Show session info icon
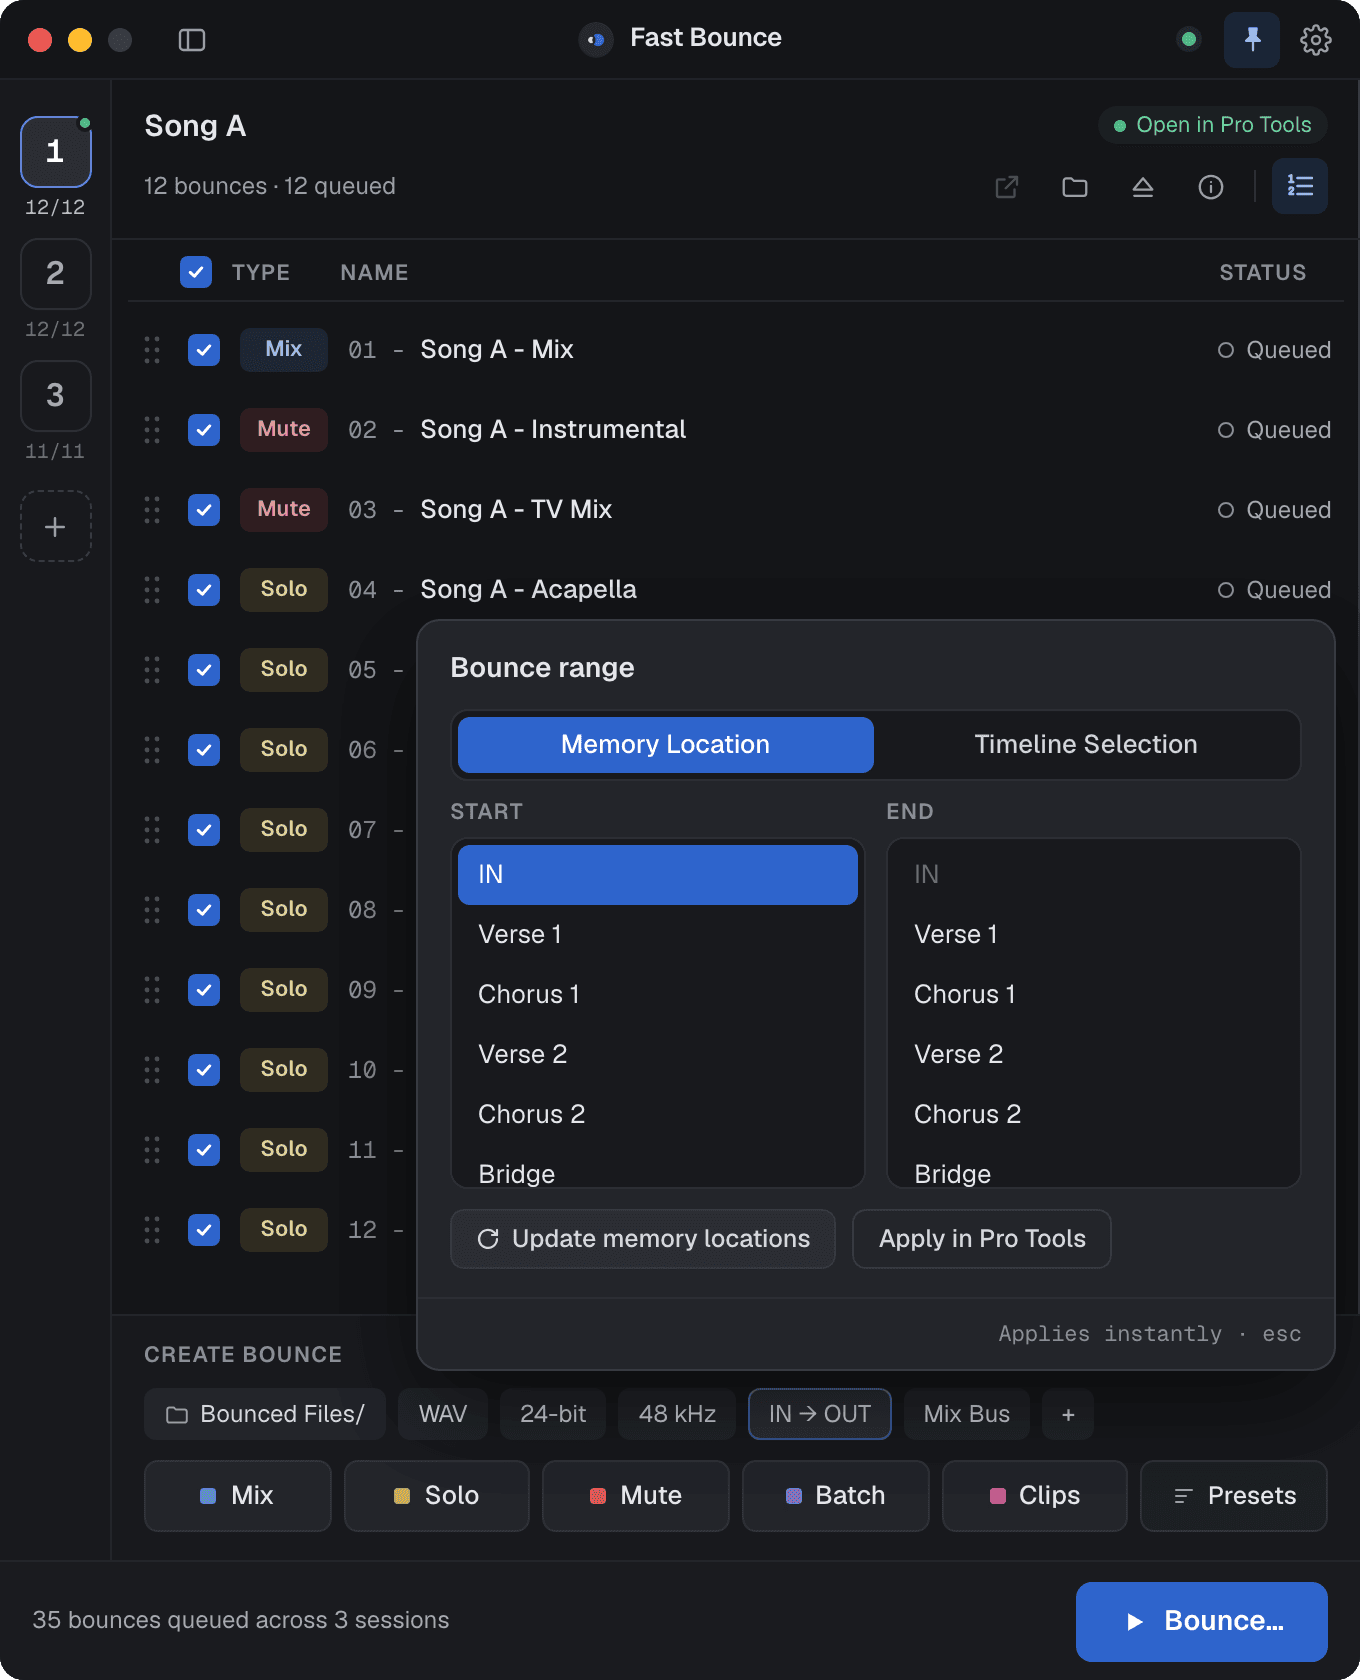 click(x=1211, y=187)
